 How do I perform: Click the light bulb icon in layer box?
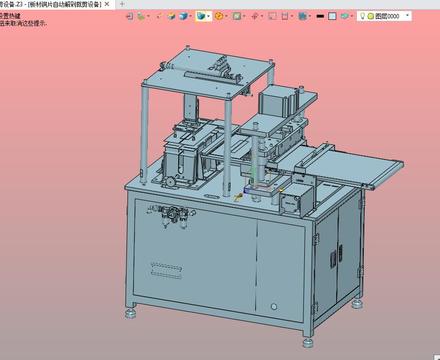click(x=362, y=16)
